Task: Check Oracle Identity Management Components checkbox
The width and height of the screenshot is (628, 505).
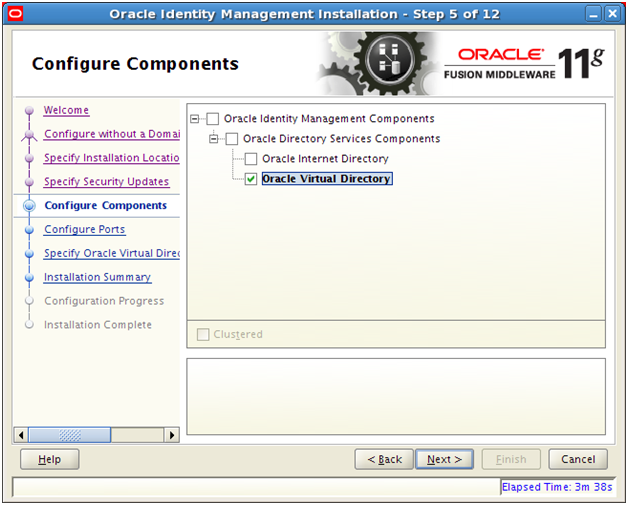Action: pyautogui.click(x=212, y=119)
